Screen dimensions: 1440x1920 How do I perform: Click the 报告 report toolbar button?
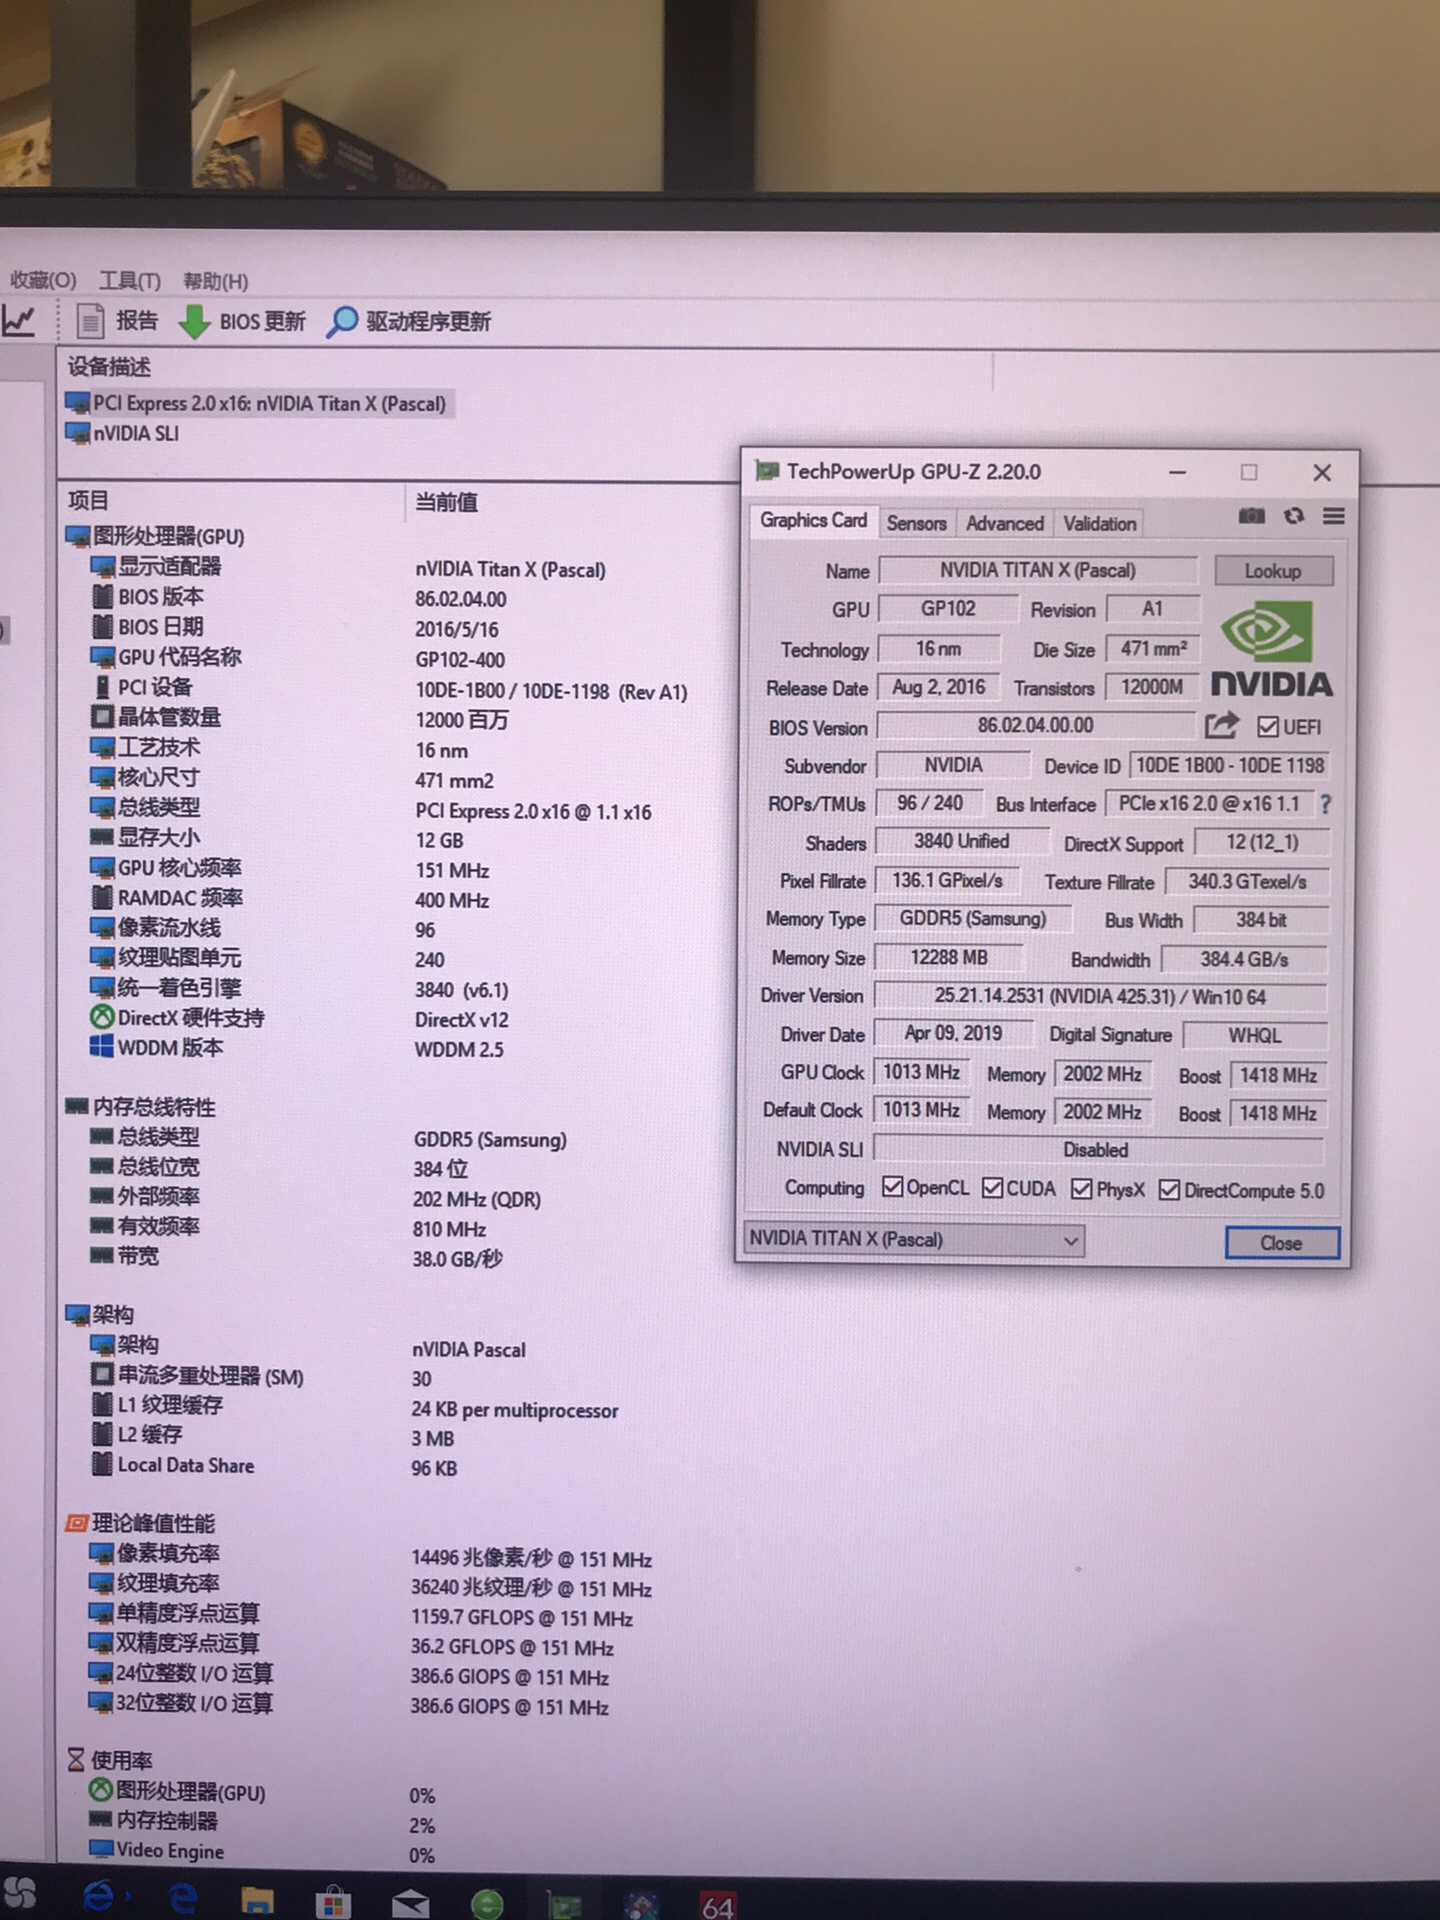118,320
